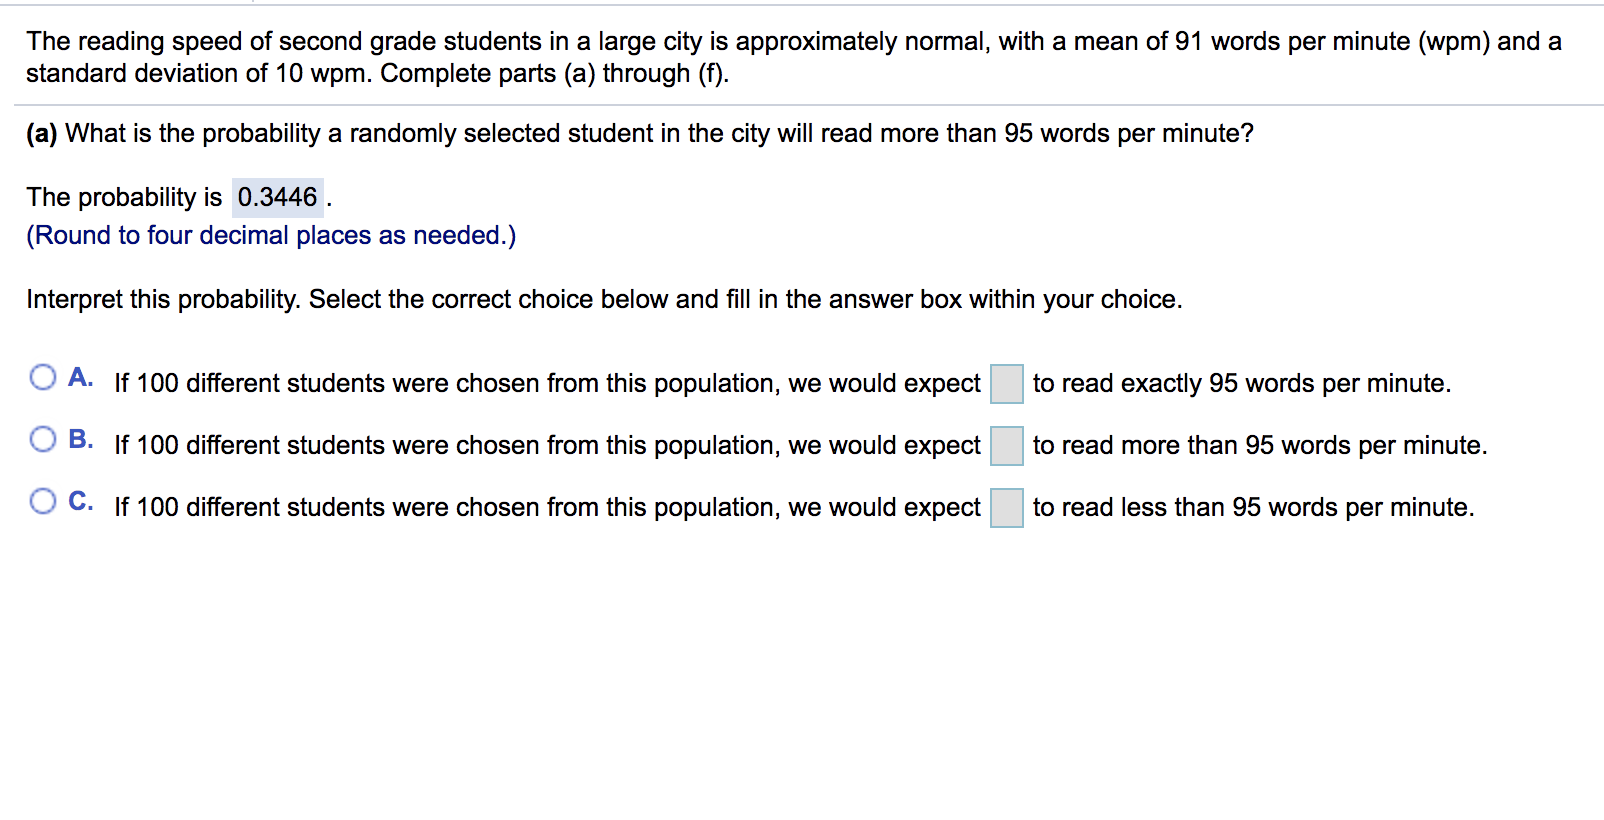
Task: Click the 'The probability is' label
Action: pos(124,198)
